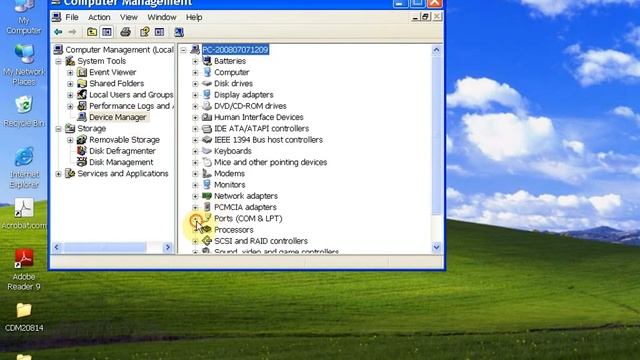Open the Action menu

(x=99, y=17)
